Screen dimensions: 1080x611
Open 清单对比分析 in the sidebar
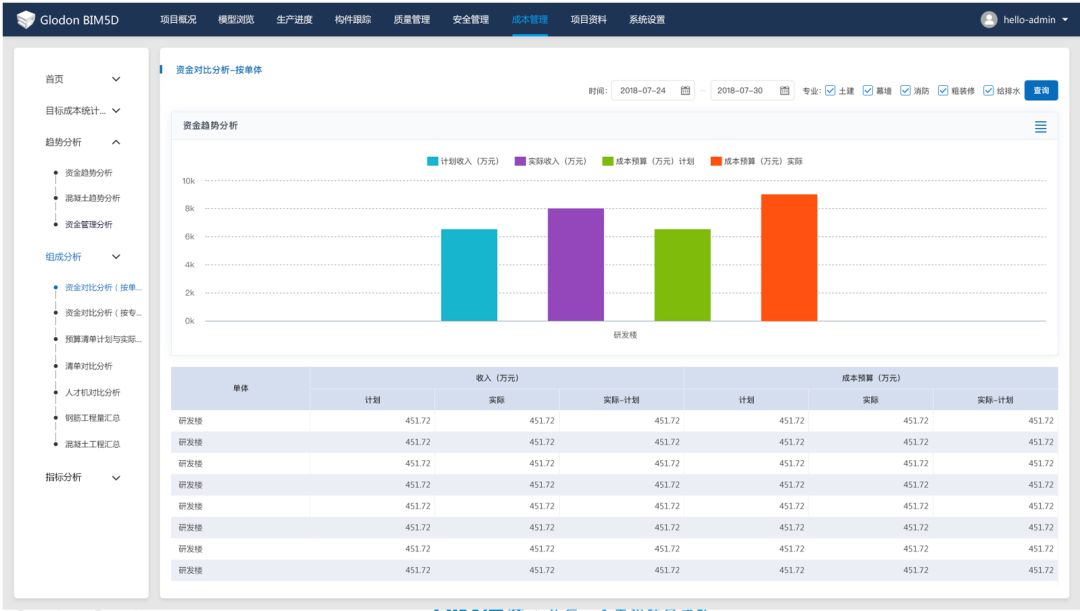[89, 366]
